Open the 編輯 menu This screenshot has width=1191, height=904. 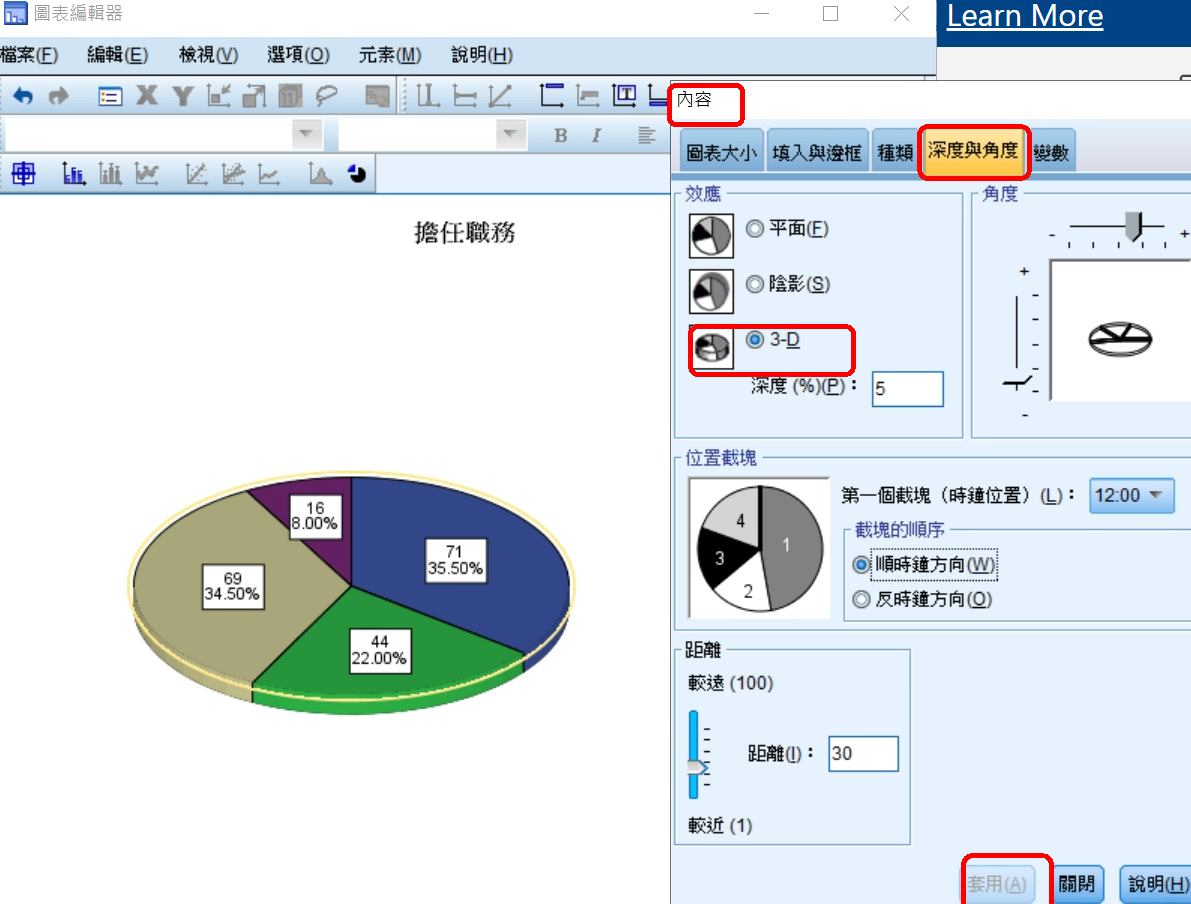point(117,55)
